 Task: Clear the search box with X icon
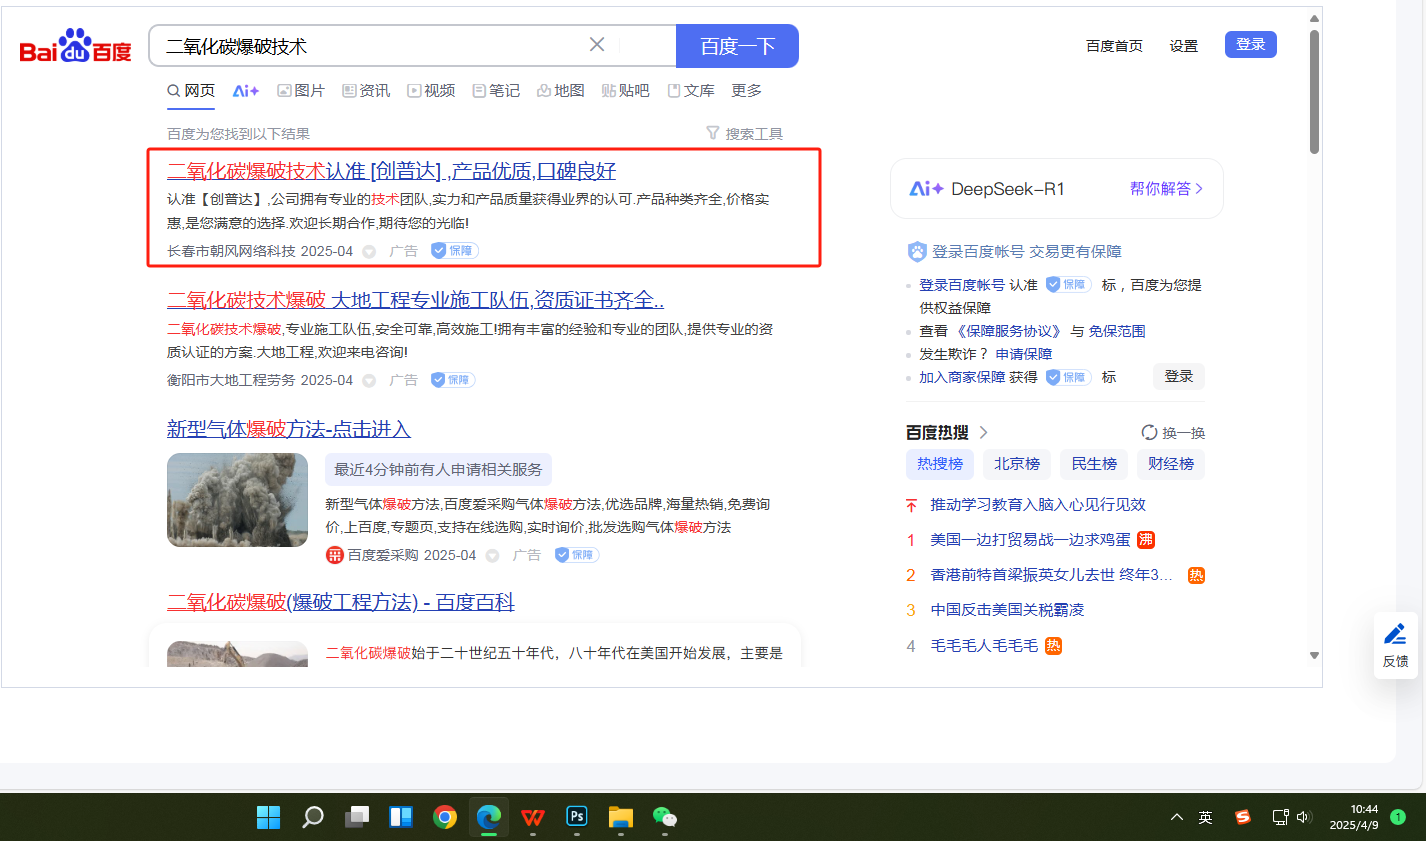[597, 45]
